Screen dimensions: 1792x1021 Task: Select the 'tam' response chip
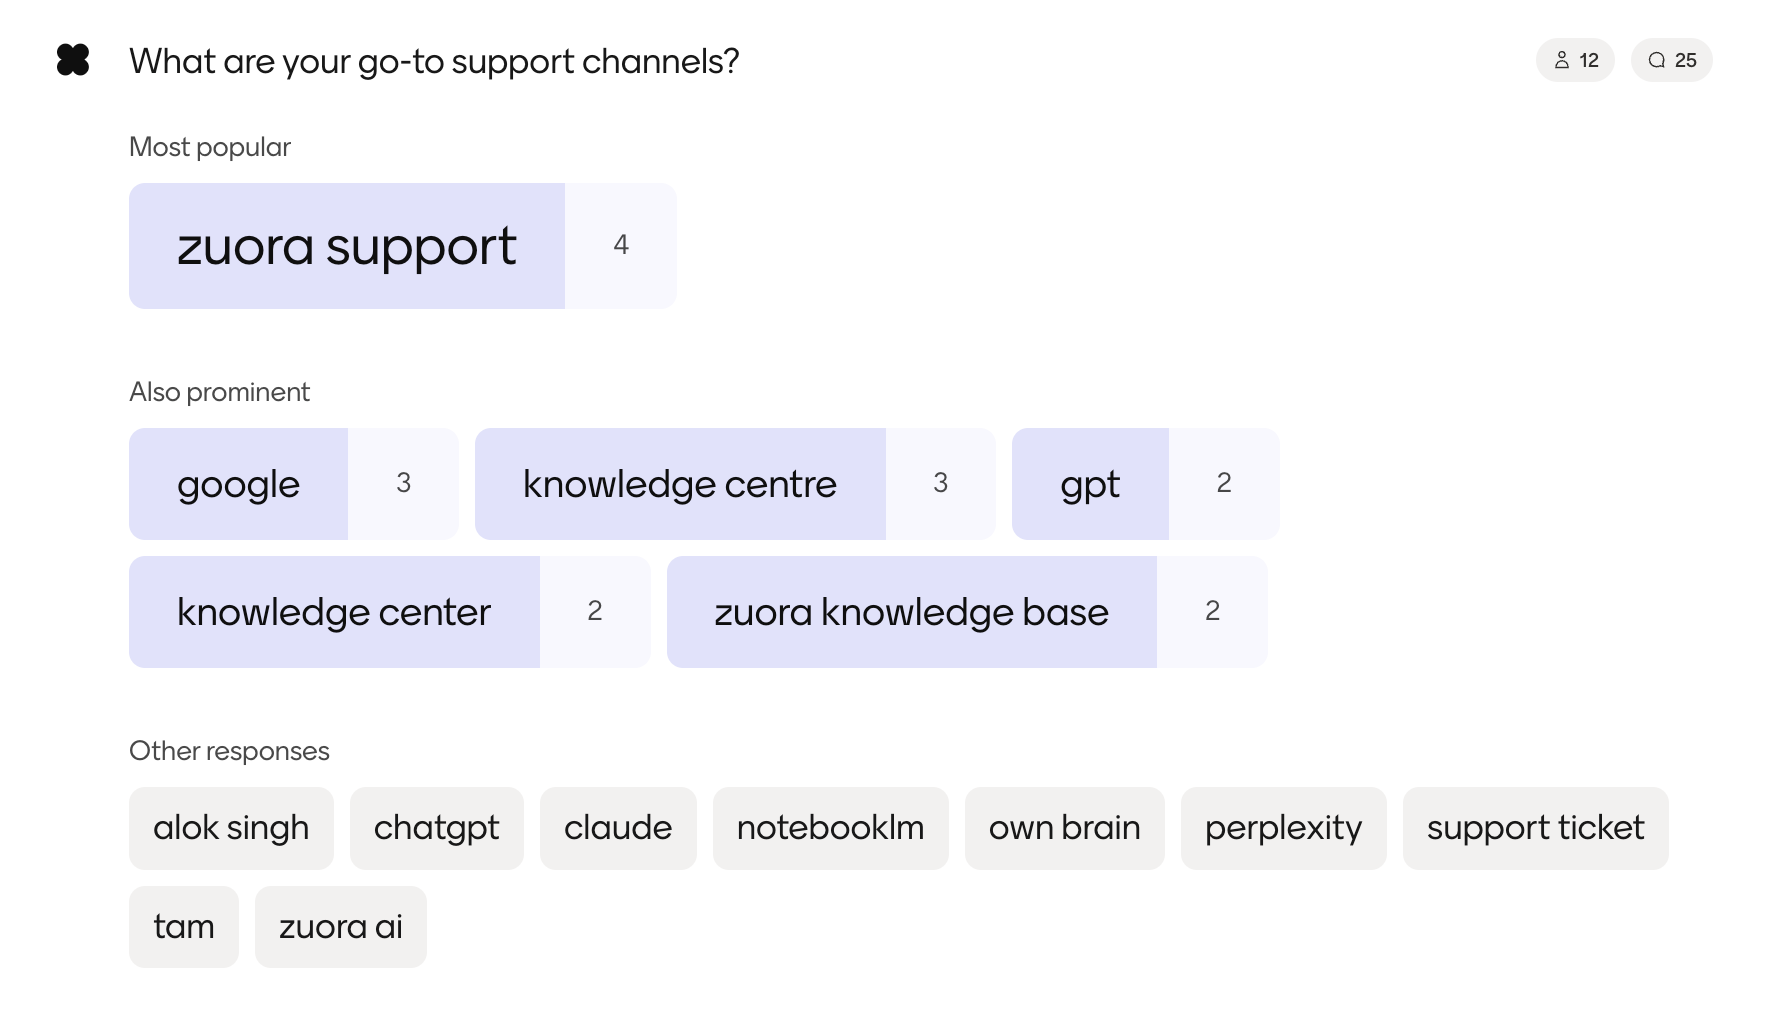(184, 927)
